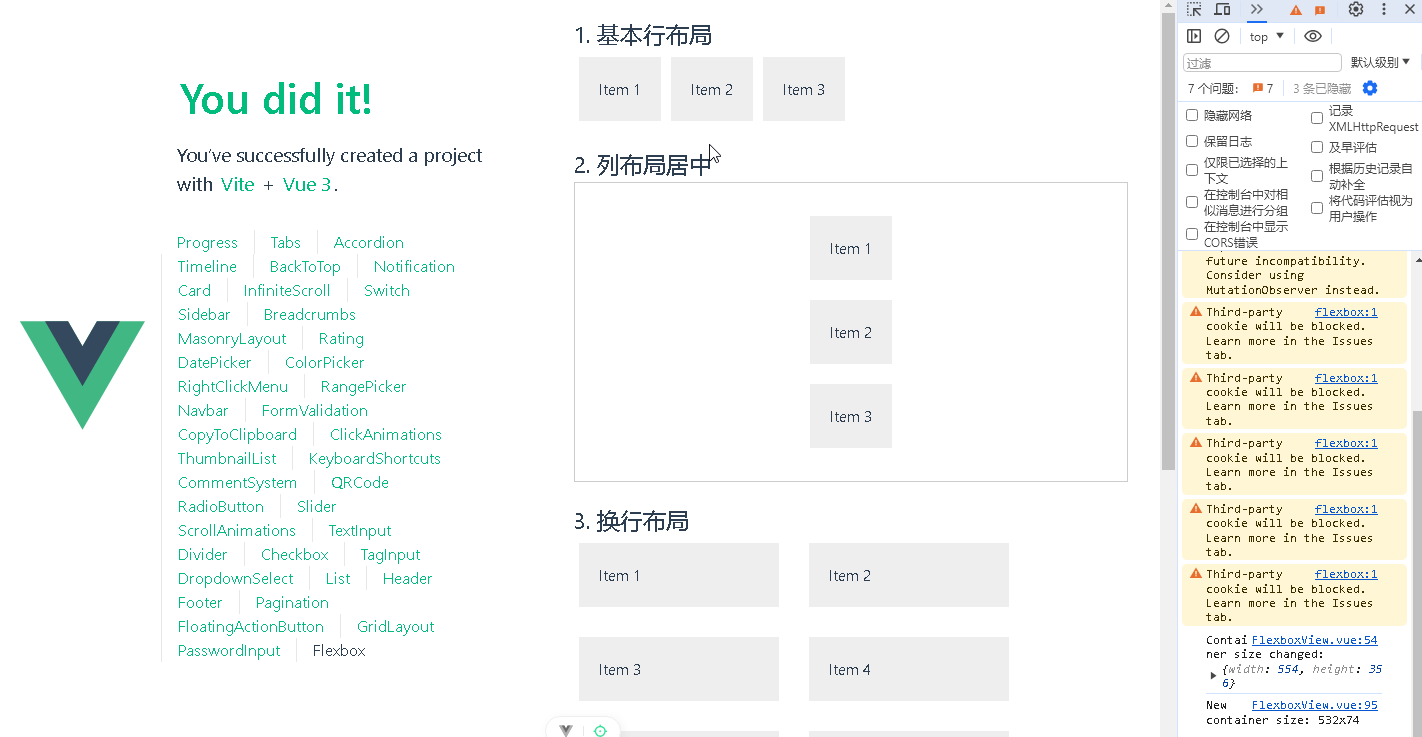Click the orange issues badge icon

click(x=1320, y=10)
